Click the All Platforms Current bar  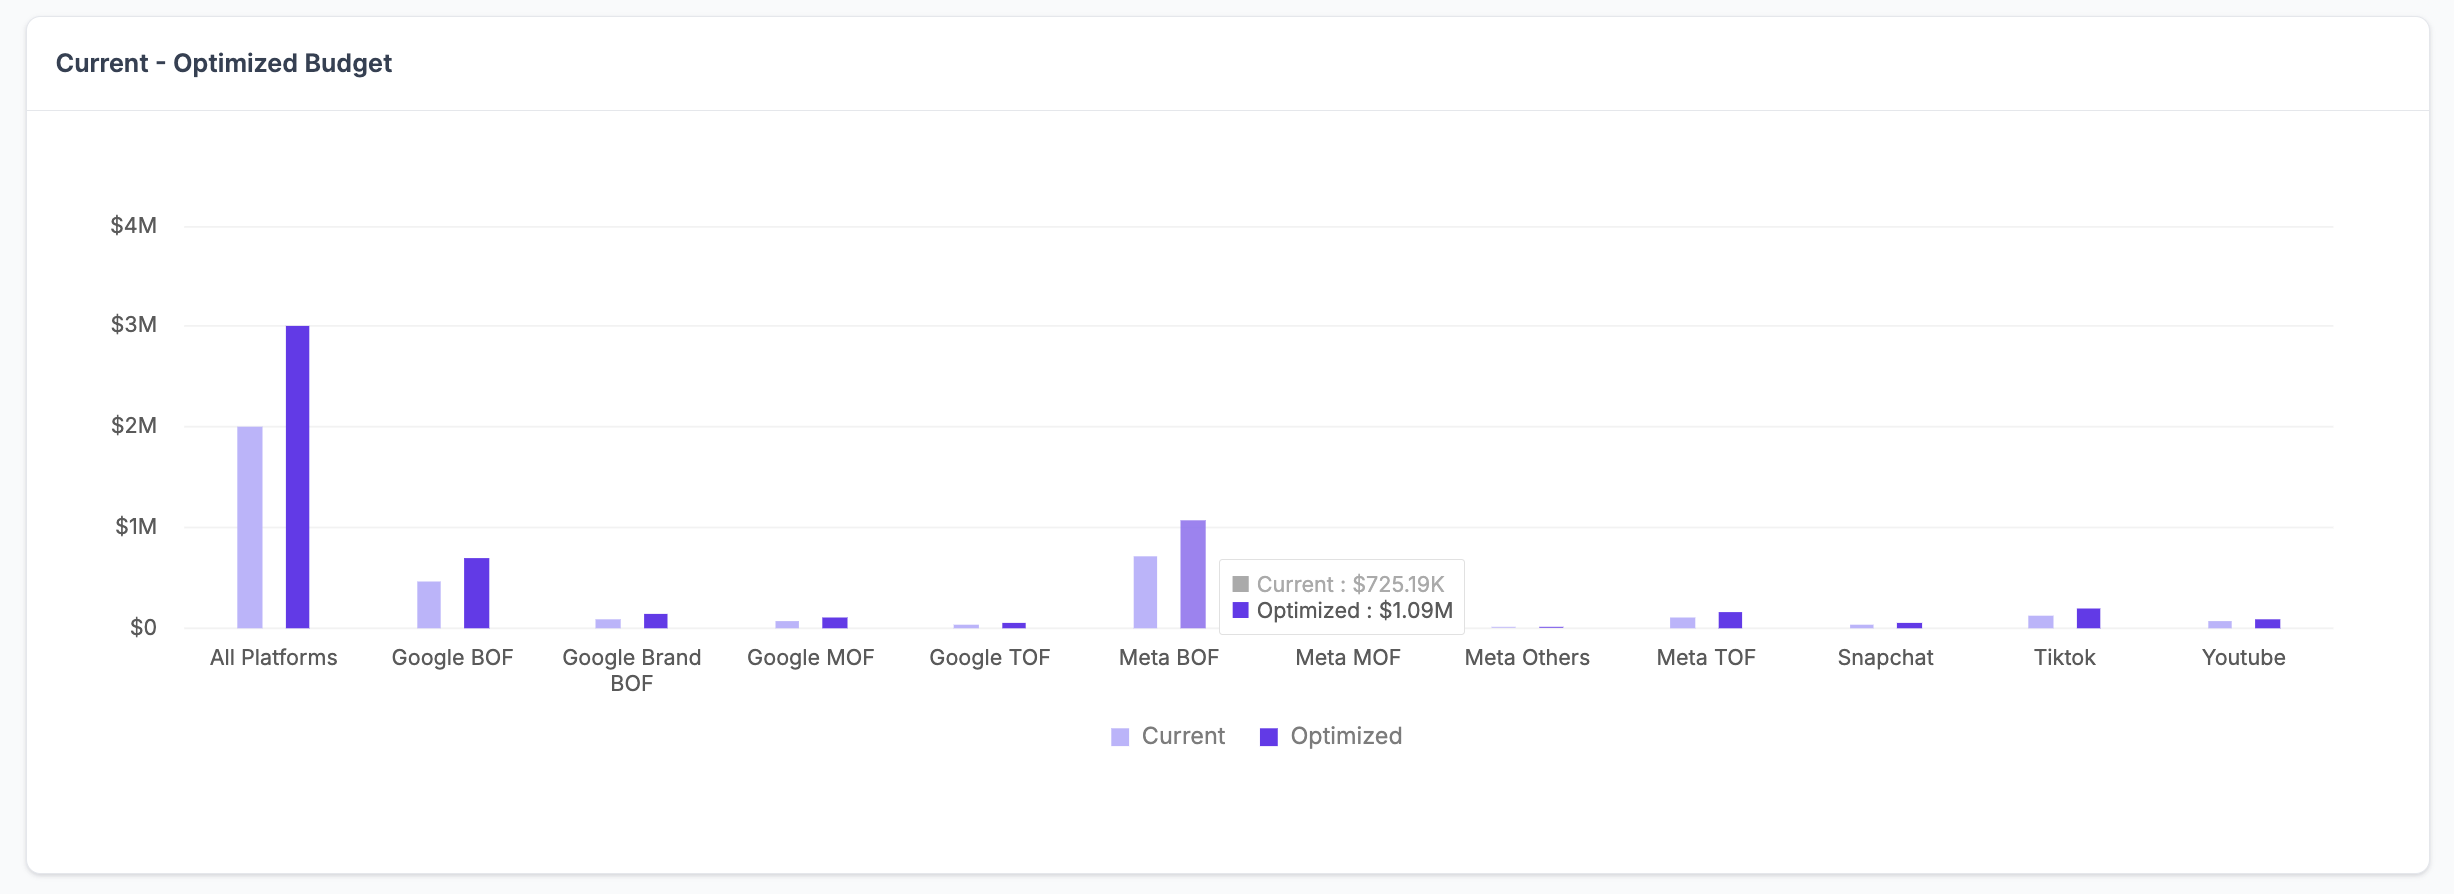click(x=250, y=527)
